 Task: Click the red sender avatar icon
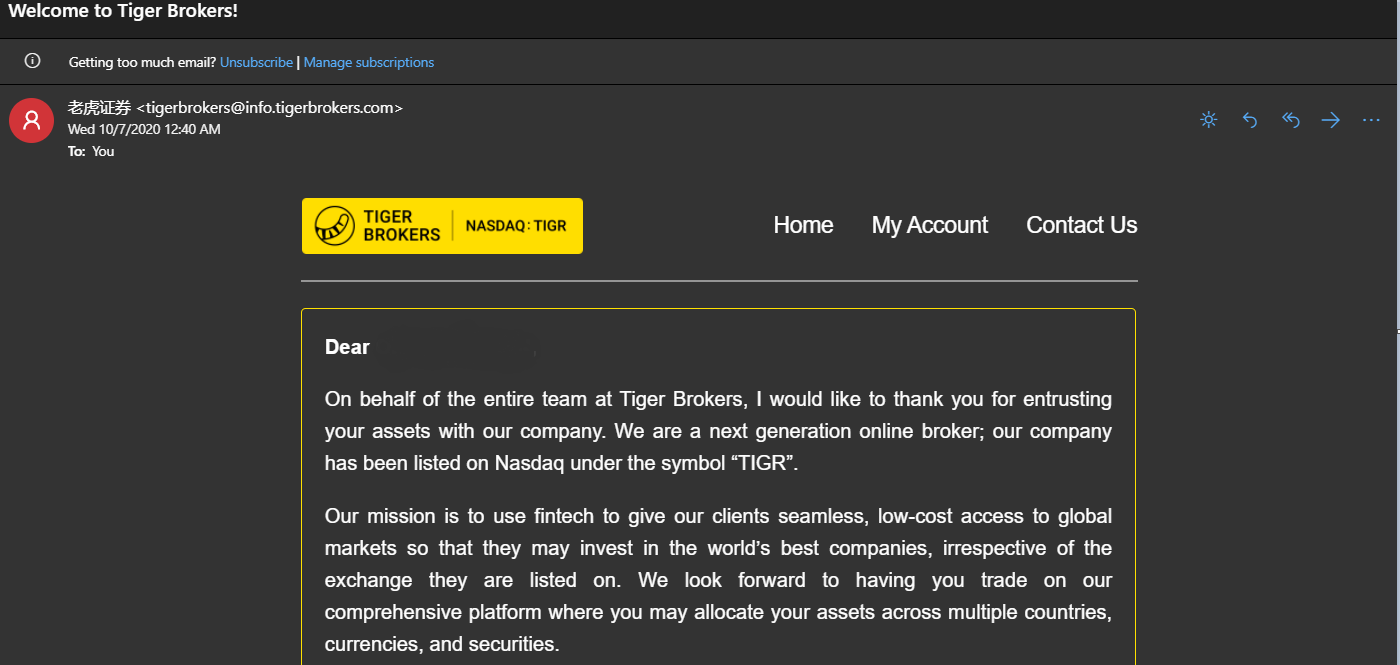point(31,121)
